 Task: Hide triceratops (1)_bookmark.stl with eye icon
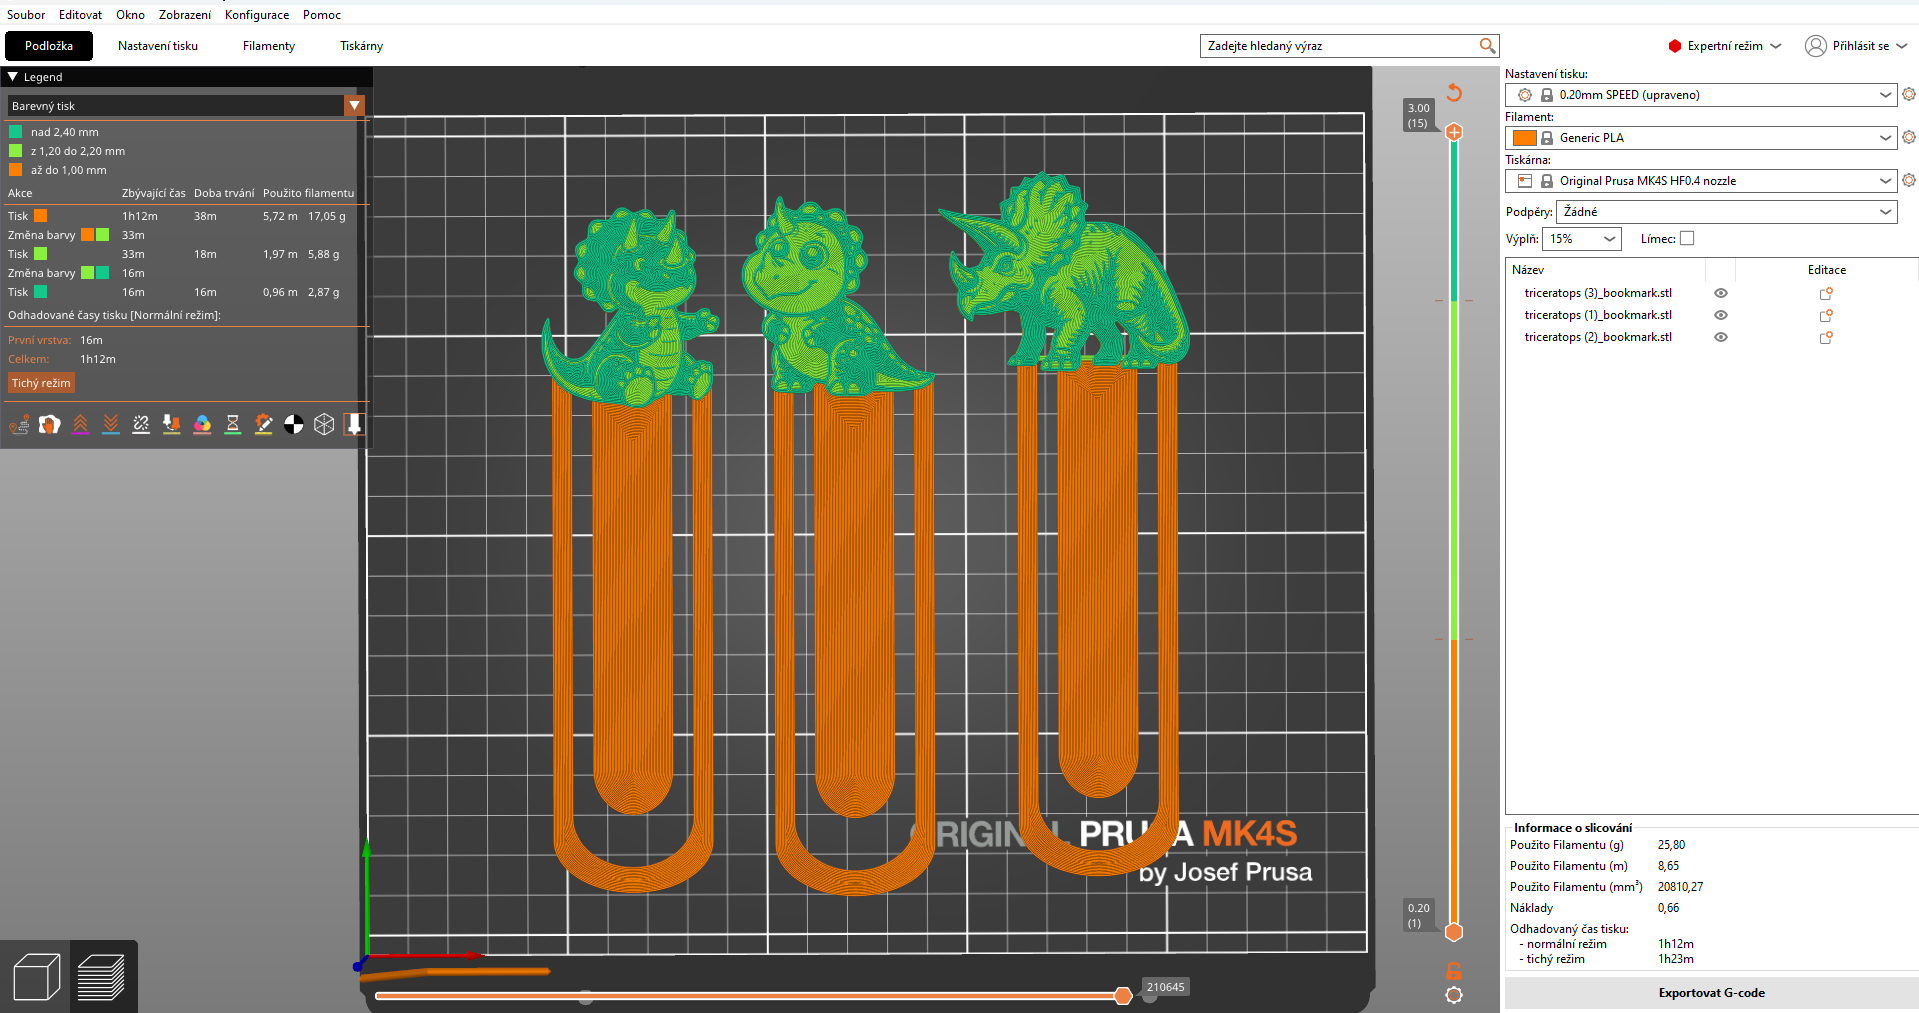pyautogui.click(x=1721, y=315)
